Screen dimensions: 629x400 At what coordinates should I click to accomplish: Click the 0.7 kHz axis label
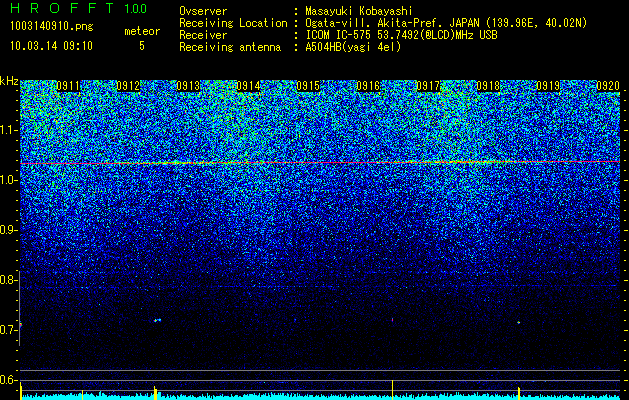pos(8,330)
